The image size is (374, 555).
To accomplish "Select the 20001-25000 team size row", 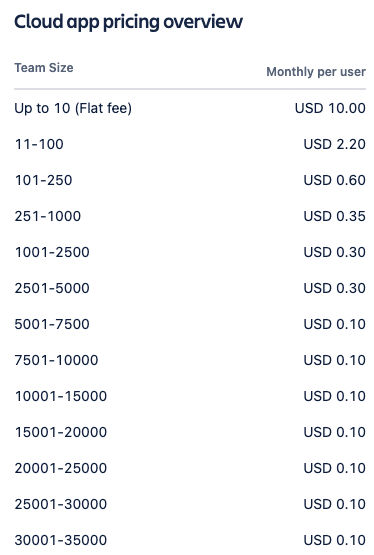I will tap(190, 468).
